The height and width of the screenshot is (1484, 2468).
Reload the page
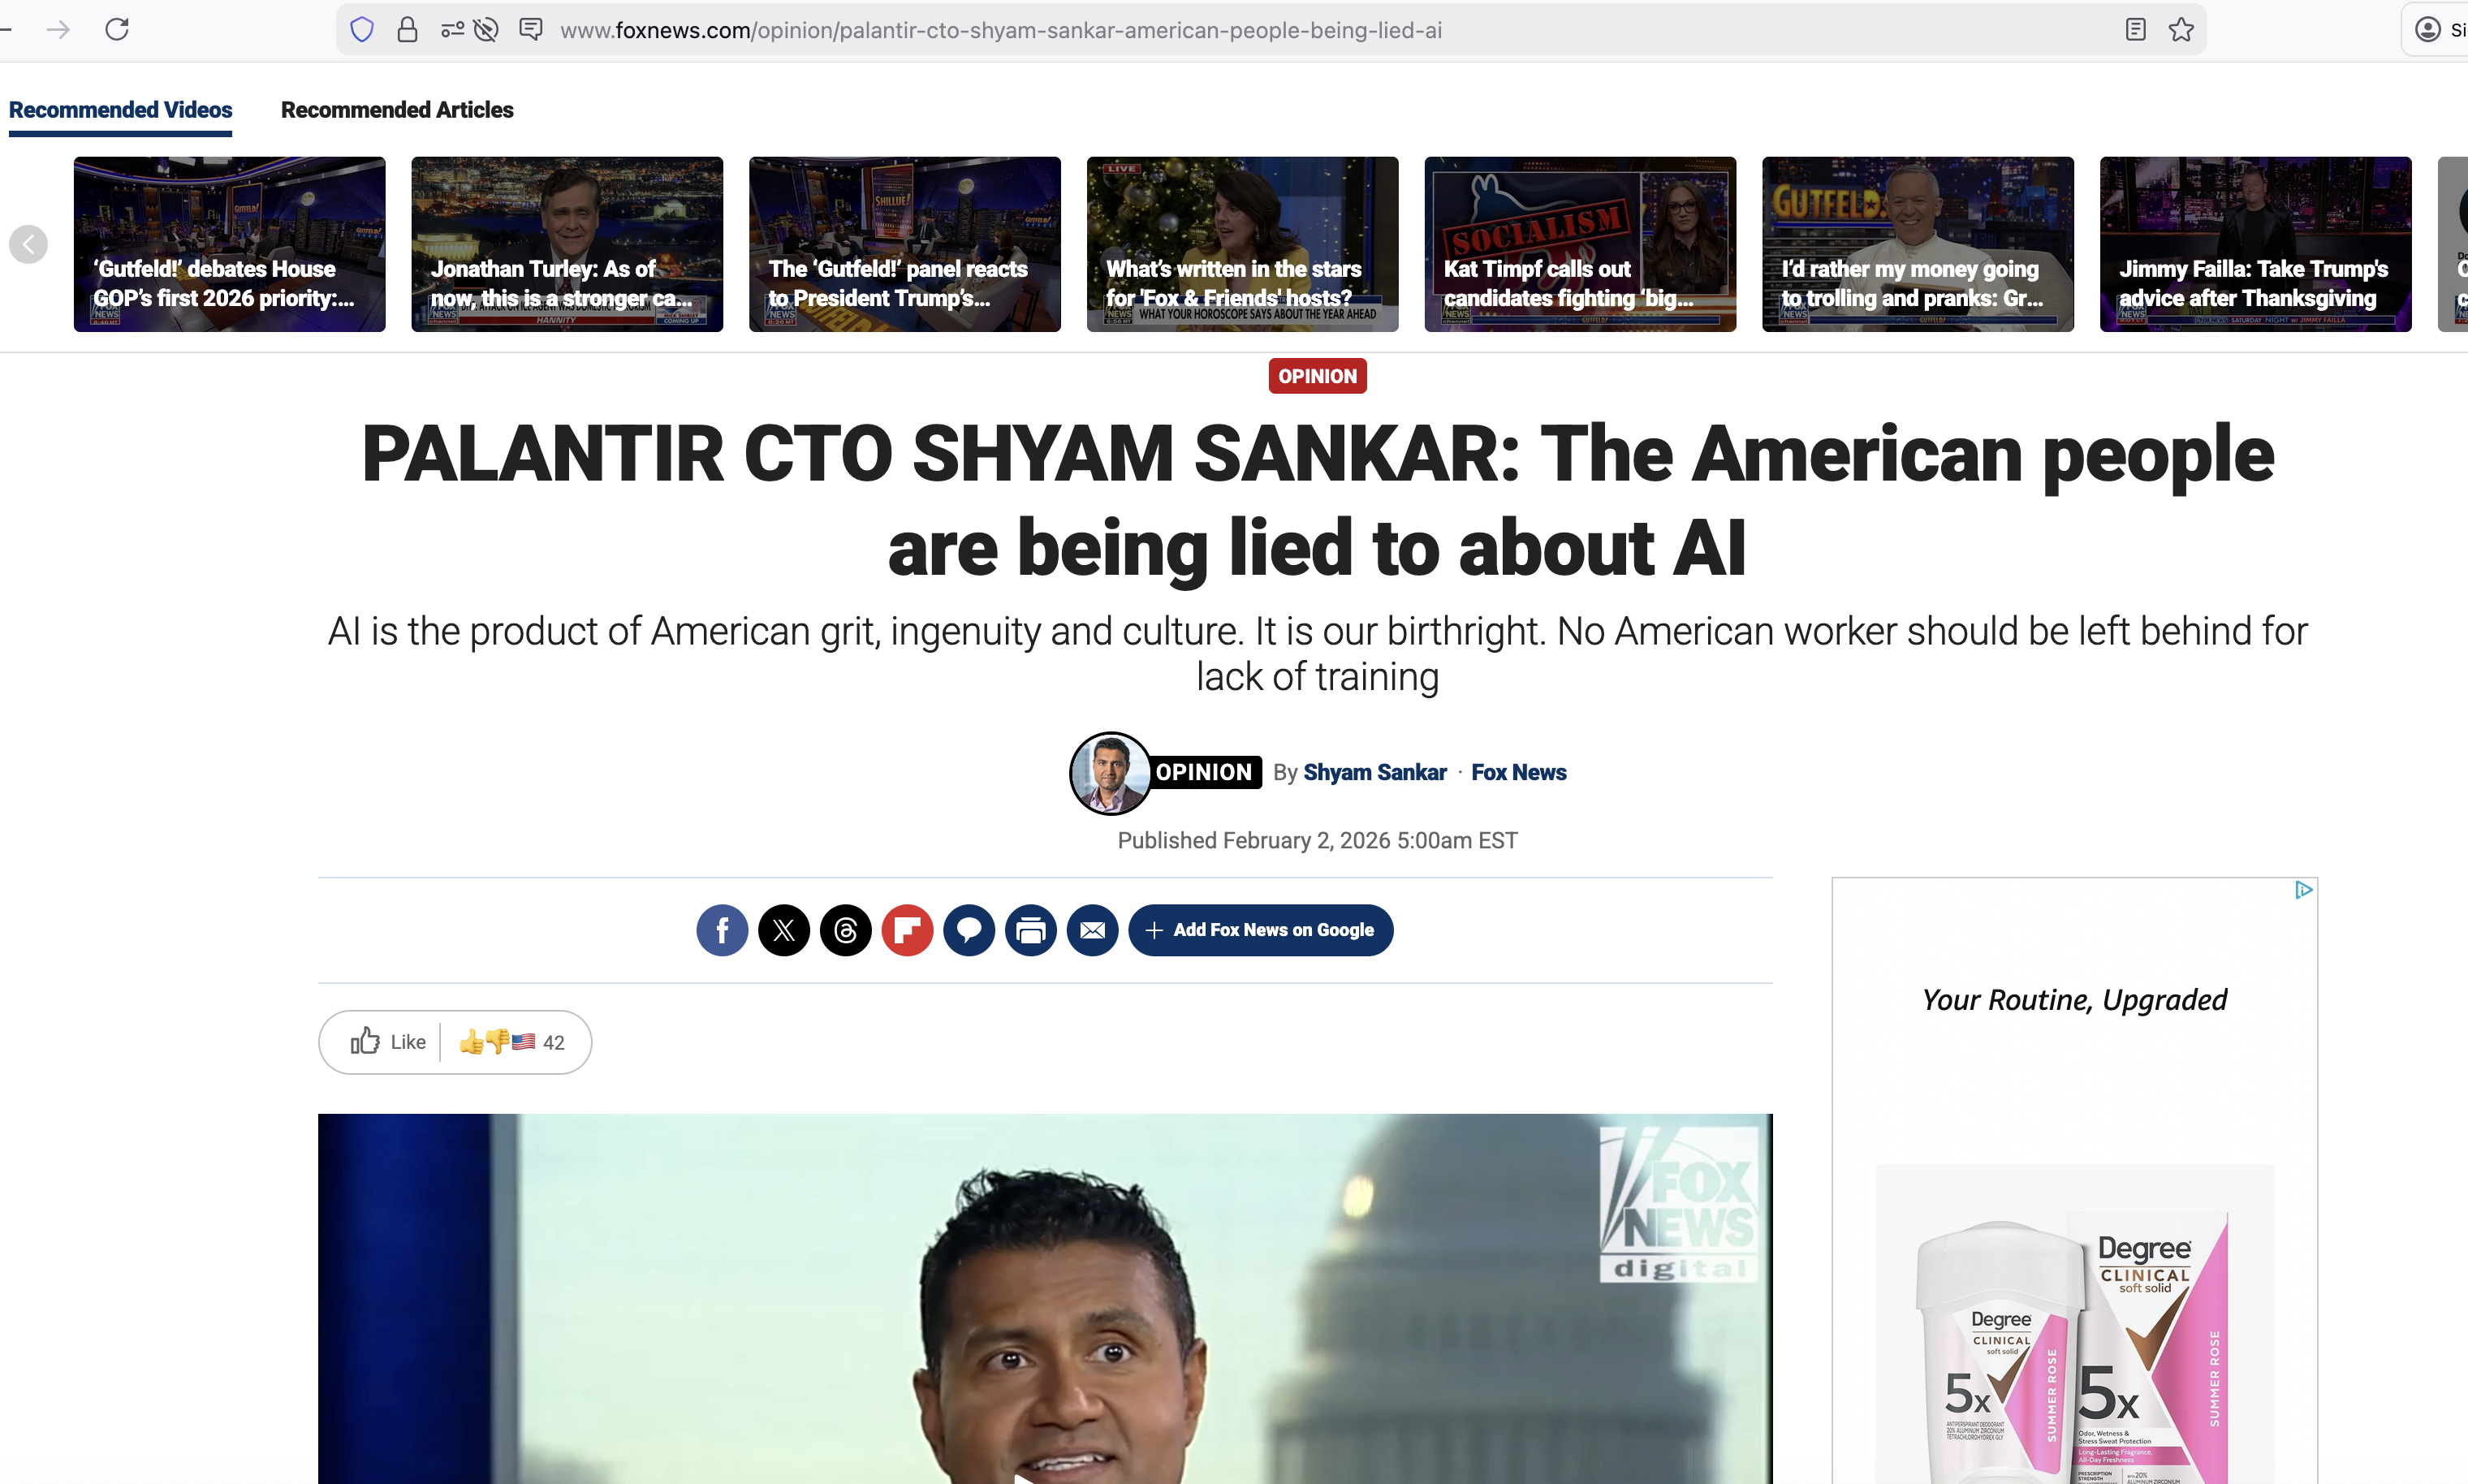point(117,30)
